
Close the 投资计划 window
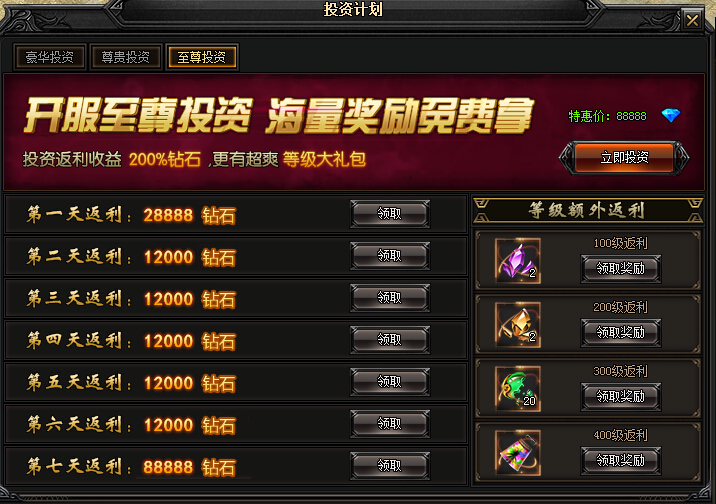[x=692, y=20]
